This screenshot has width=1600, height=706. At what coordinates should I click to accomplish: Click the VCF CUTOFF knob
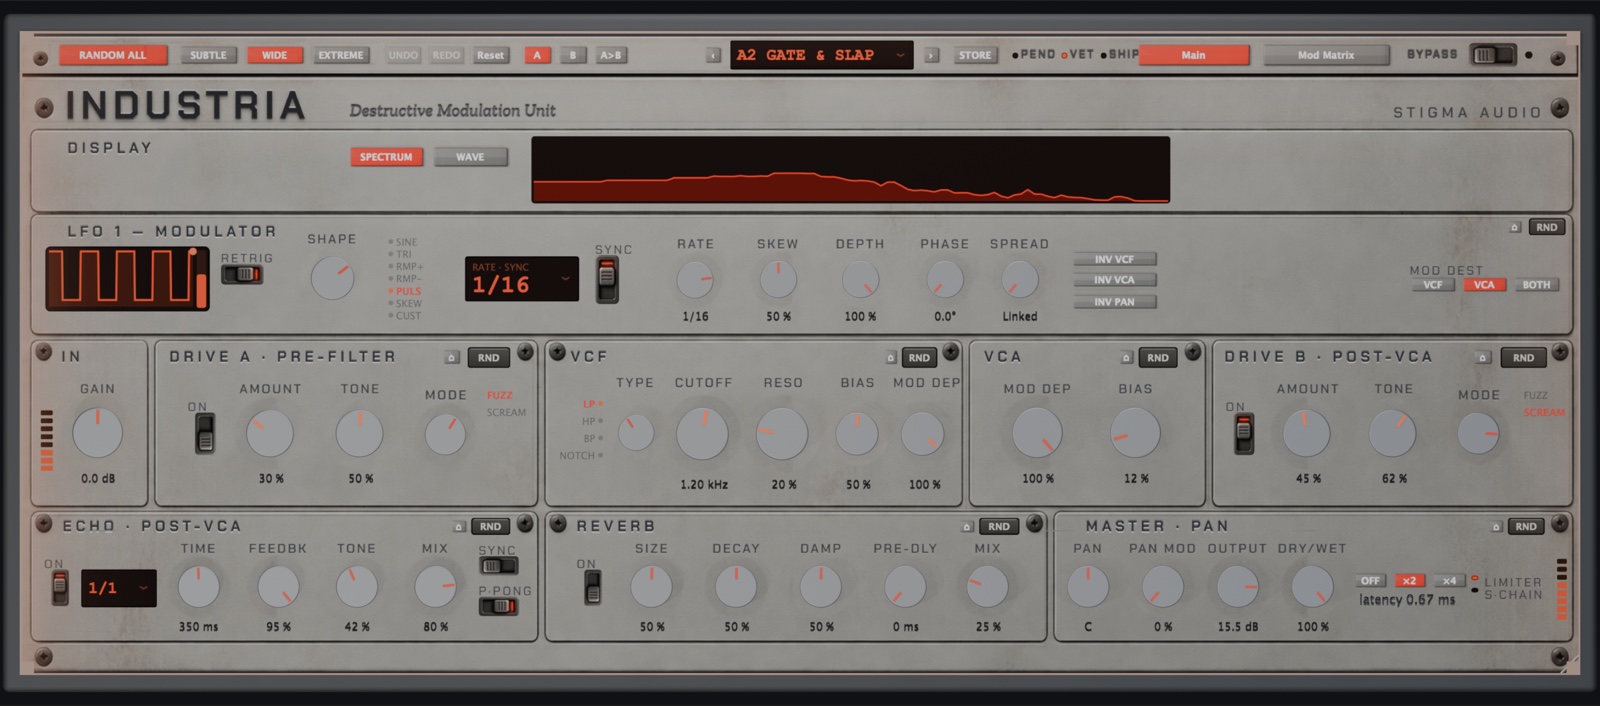(702, 433)
